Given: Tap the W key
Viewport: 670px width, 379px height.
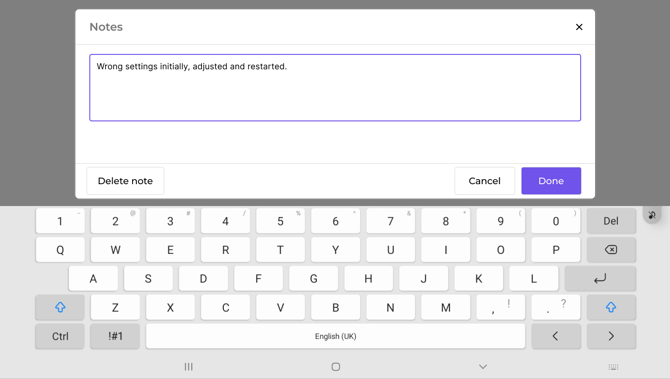Looking at the screenshot, I should [115, 250].
